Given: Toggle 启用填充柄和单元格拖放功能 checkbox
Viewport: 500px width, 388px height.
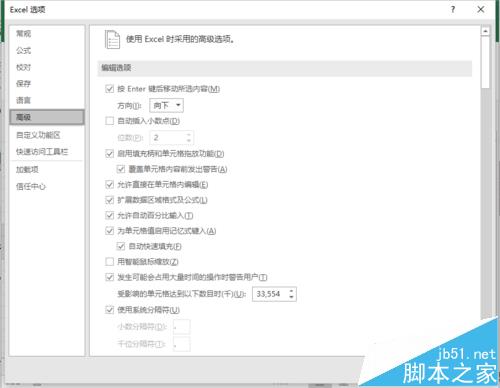Looking at the screenshot, I should (109, 153).
